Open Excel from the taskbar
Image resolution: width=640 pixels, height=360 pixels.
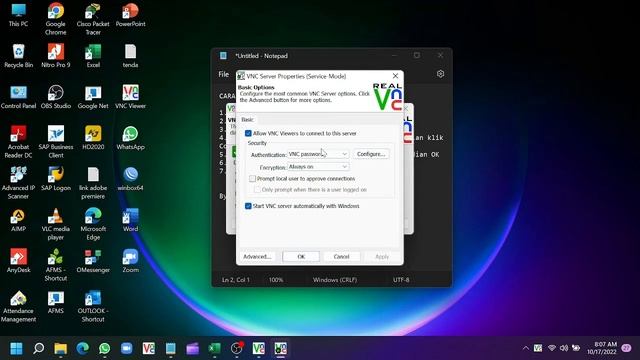[214, 349]
